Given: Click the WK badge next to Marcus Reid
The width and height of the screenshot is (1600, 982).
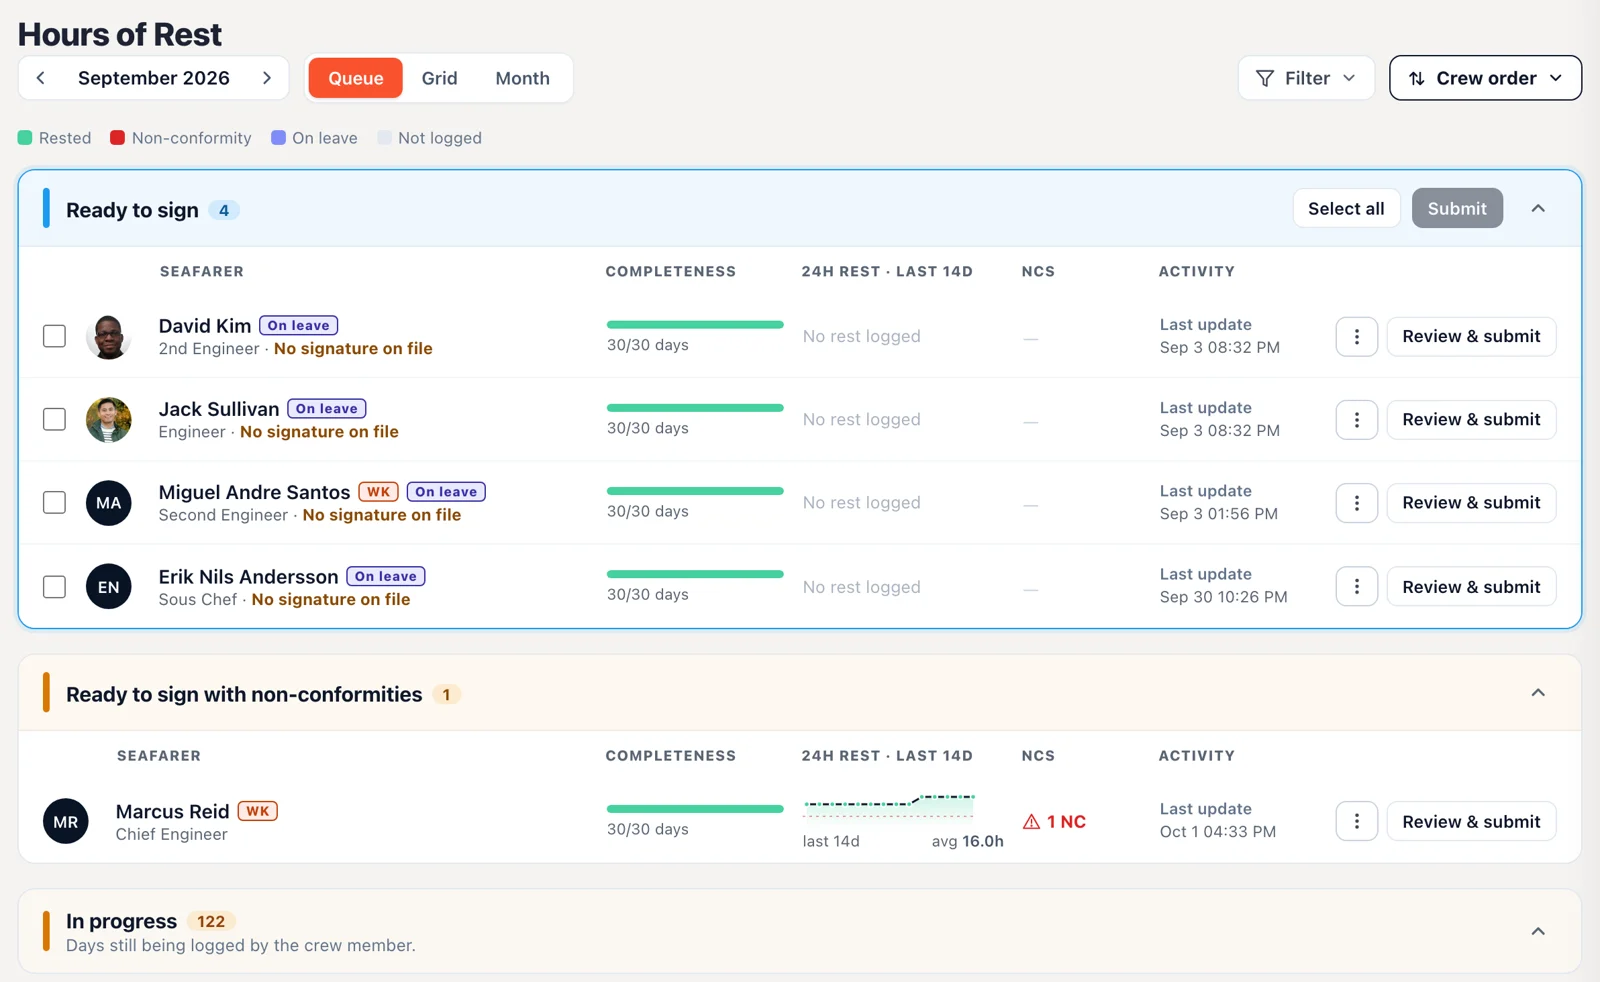Looking at the screenshot, I should pos(258,811).
